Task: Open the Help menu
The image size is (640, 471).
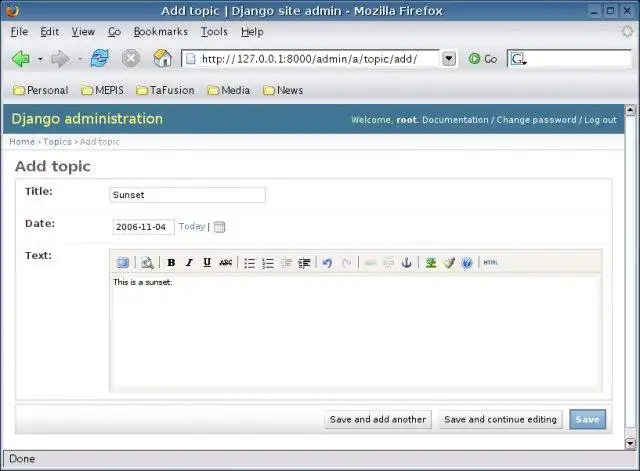Action: (x=252, y=31)
